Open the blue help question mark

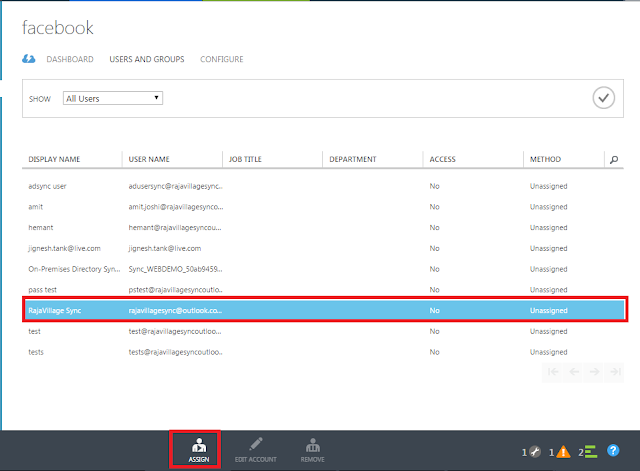pyautogui.click(x=613, y=451)
